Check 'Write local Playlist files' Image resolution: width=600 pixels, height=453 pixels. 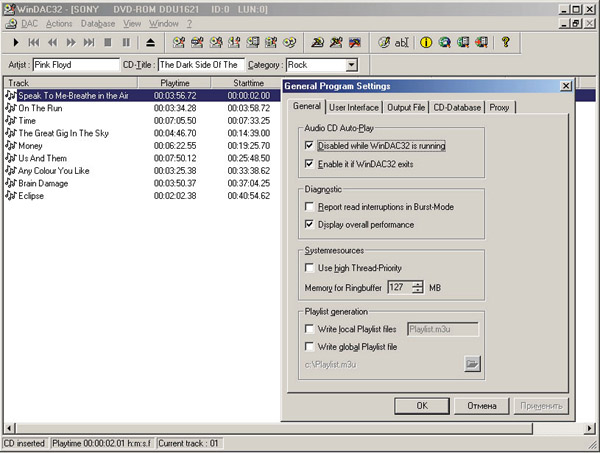pyautogui.click(x=309, y=329)
